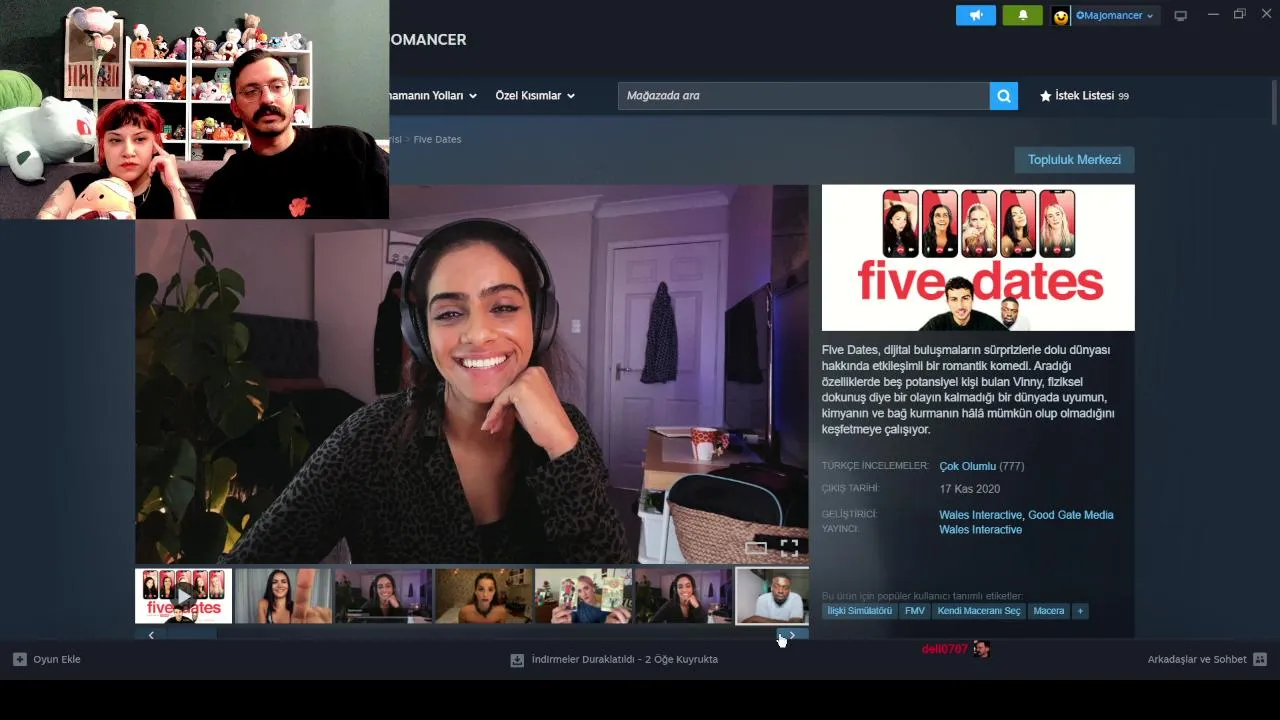
Task: Select the third screenshot thumbnail in strip
Action: click(383, 596)
